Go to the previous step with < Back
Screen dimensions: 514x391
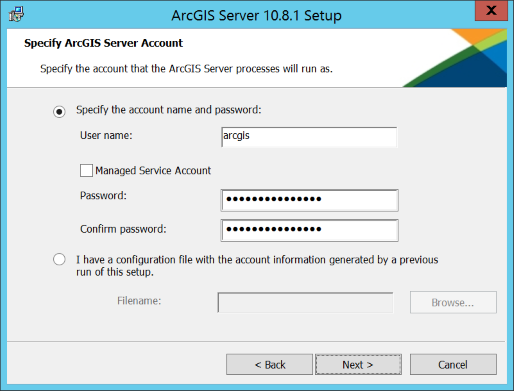tap(269, 364)
